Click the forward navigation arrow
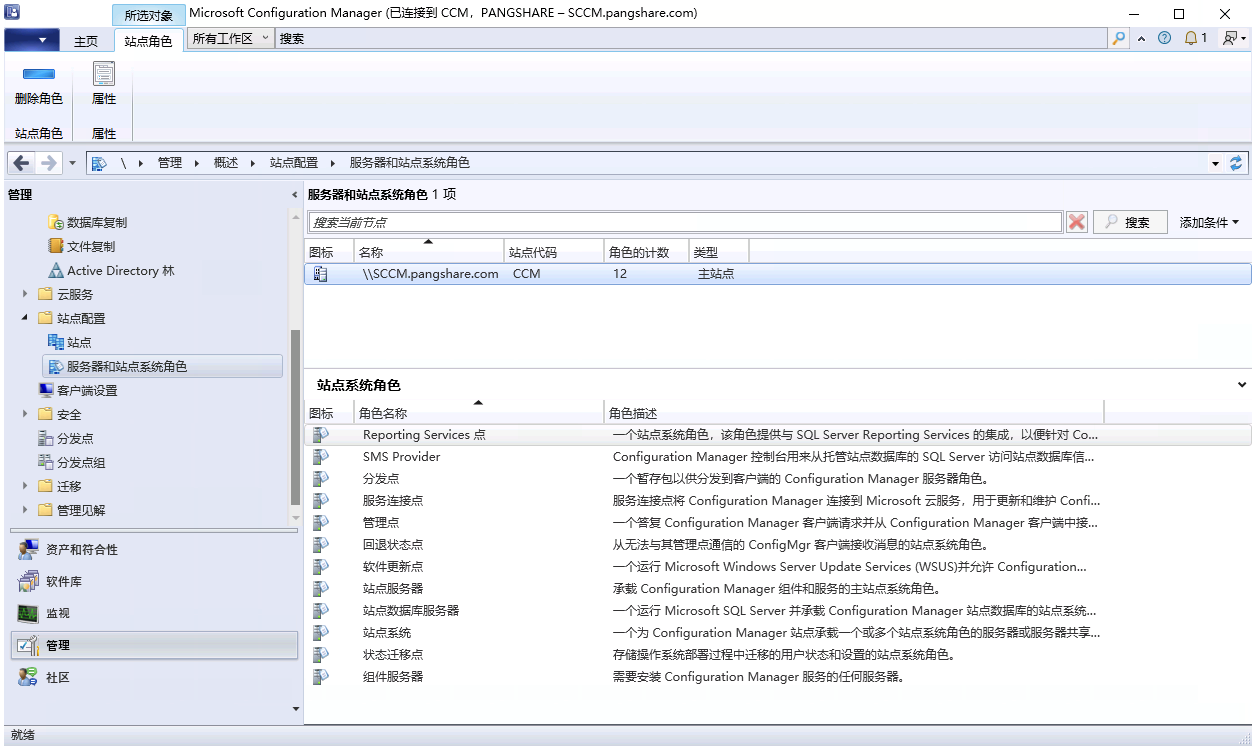 tap(50, 163)
